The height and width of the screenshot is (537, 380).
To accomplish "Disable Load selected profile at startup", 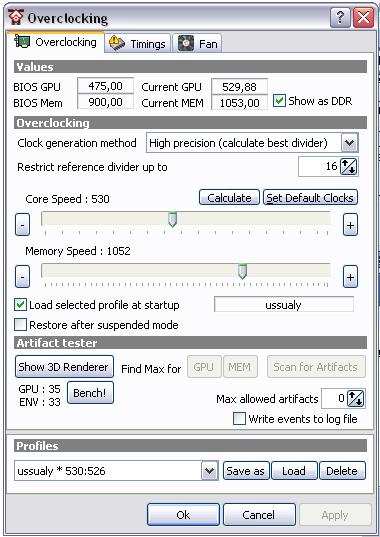I will coord(20,304).
